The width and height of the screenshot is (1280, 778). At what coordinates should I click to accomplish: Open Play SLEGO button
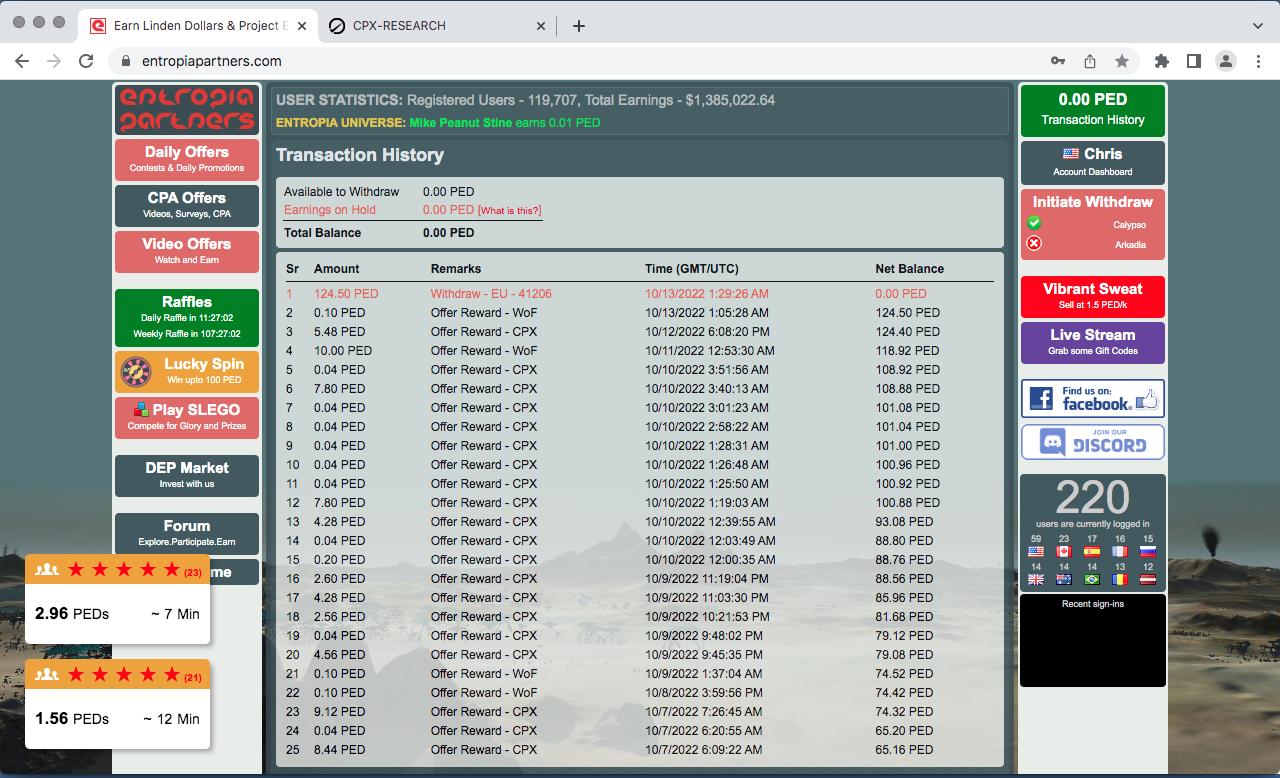pos(187,417)
